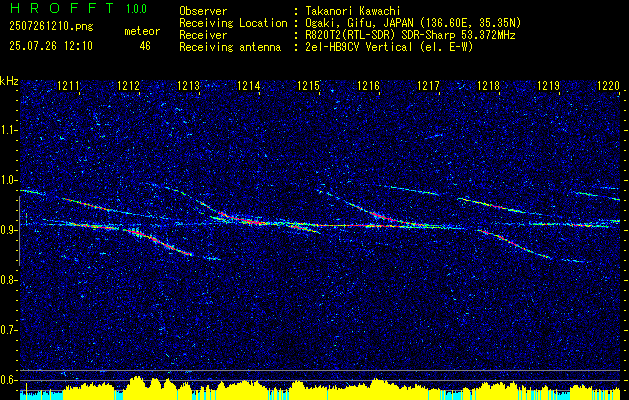Click the 2el-HB9CV Vertical antenna text
The image size is (629, 400).
(388, 47)
